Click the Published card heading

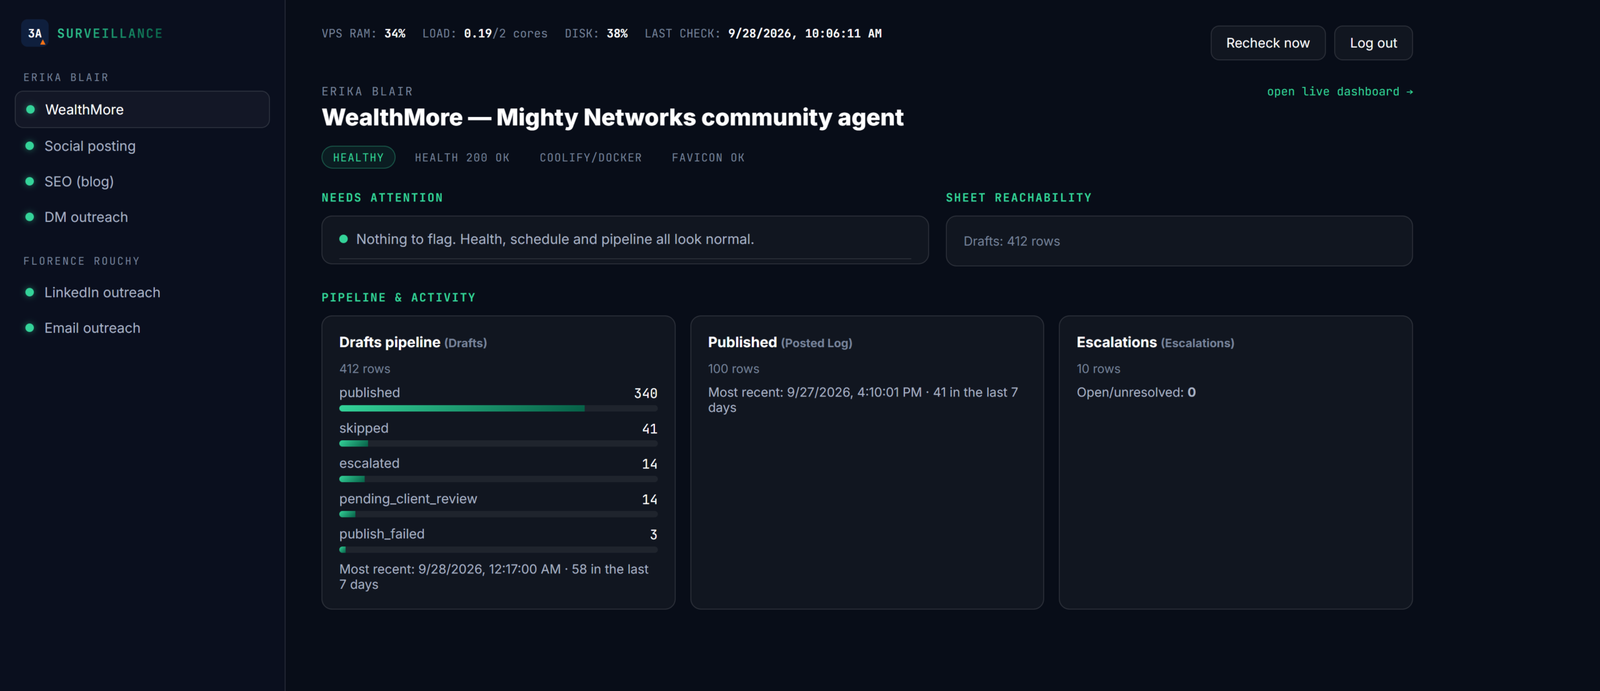click(780, 342)
